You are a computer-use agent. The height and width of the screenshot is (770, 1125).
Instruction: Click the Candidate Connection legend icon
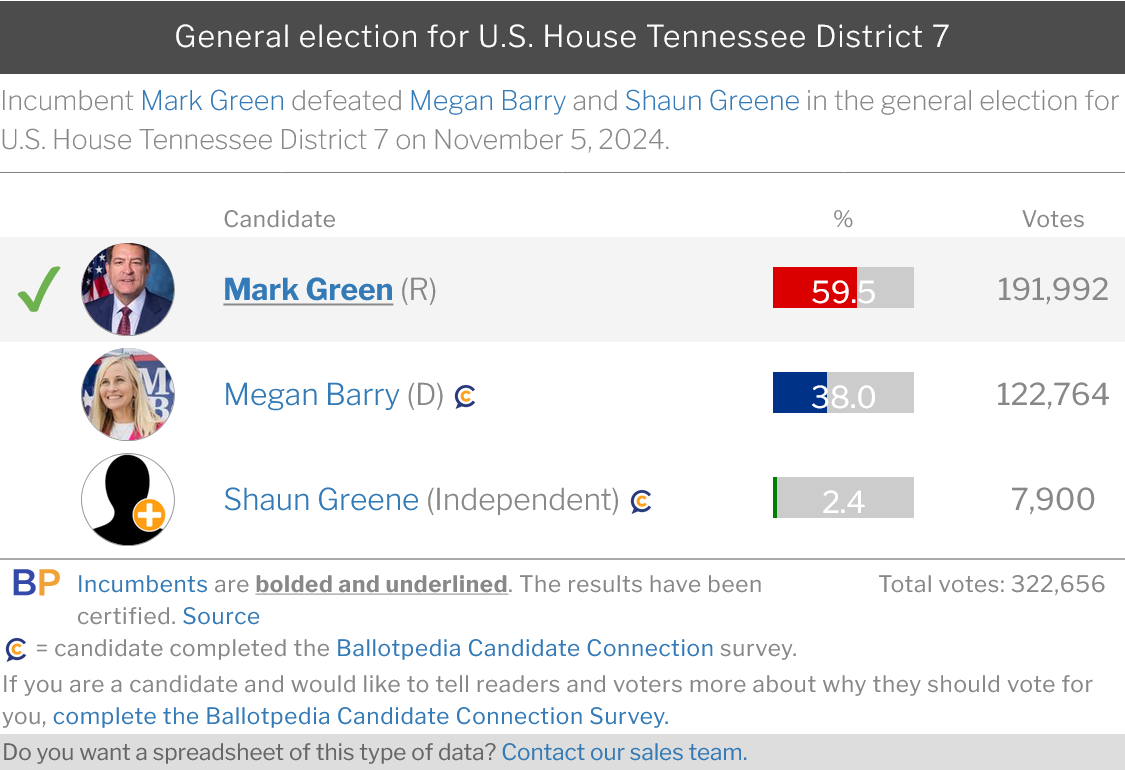16,649
